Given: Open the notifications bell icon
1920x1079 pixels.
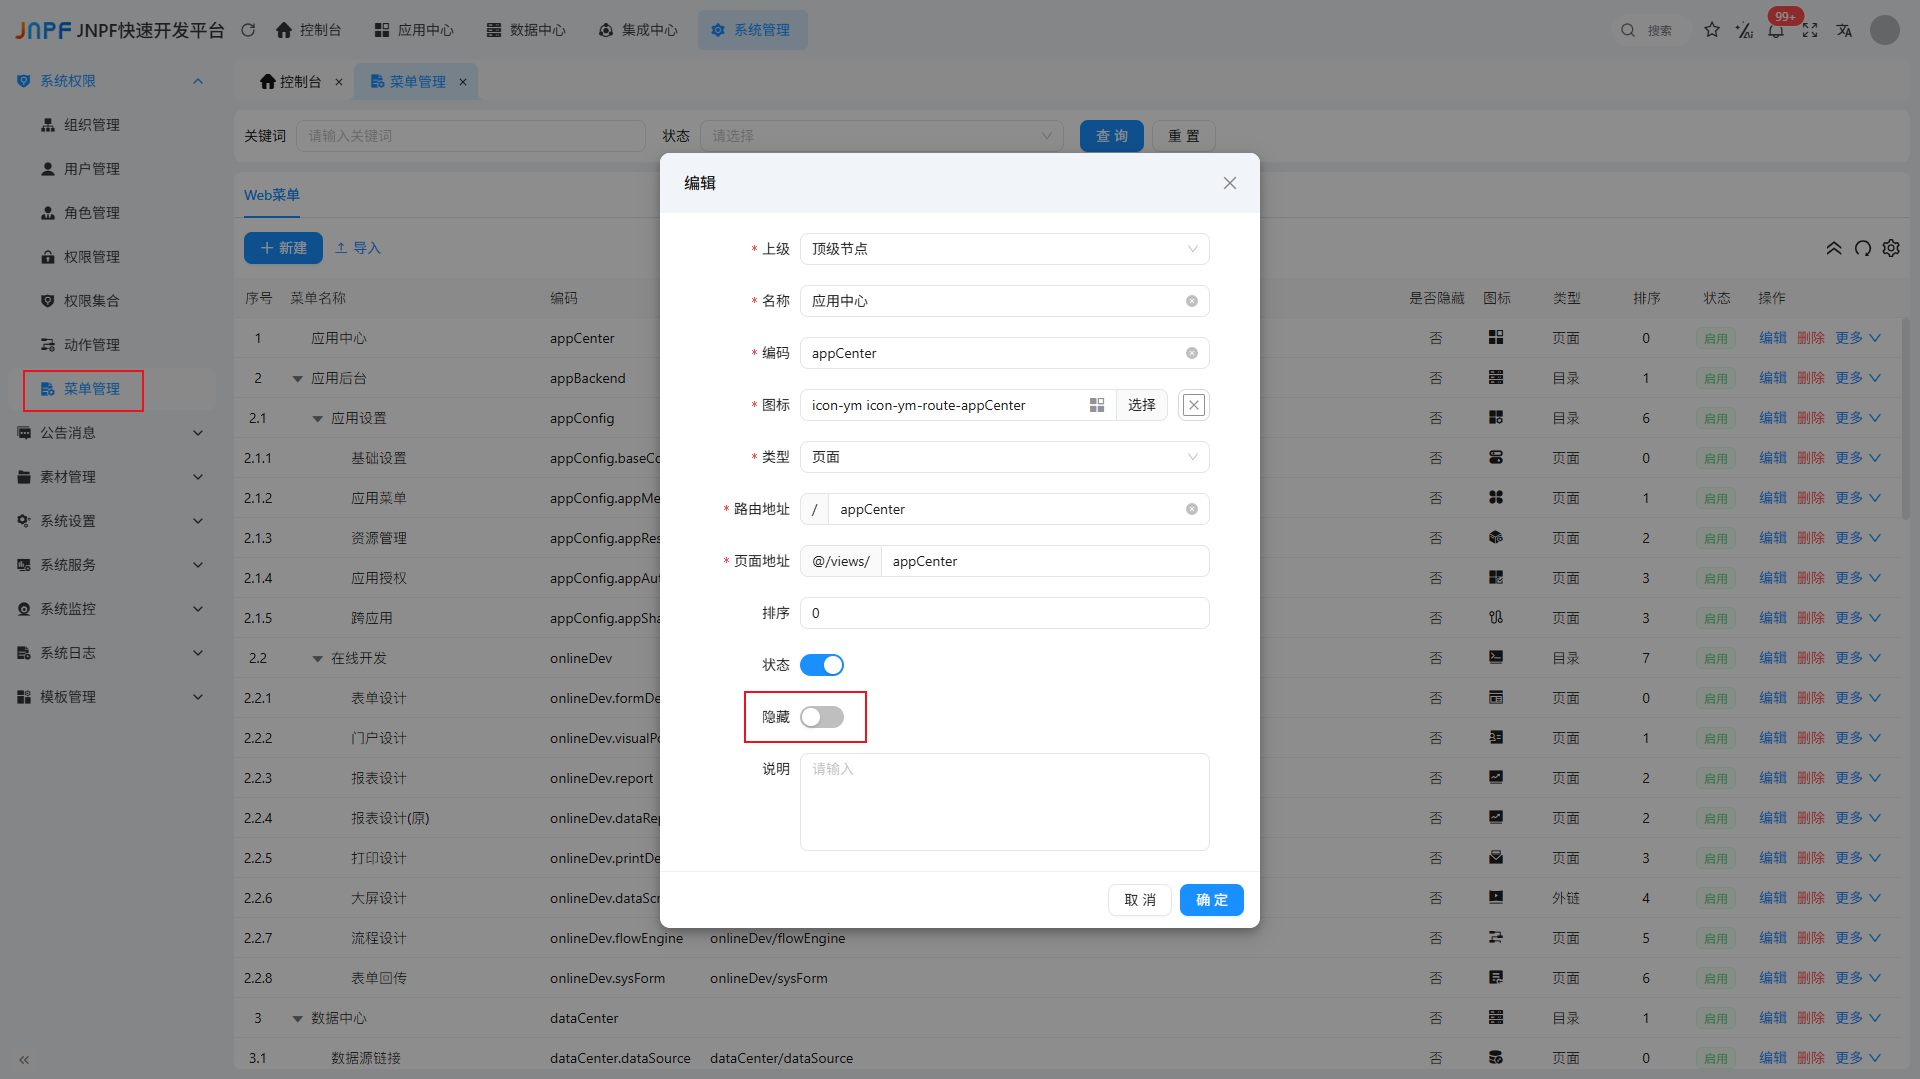Looking at the screenshot, I should (x=1776, y=31).
